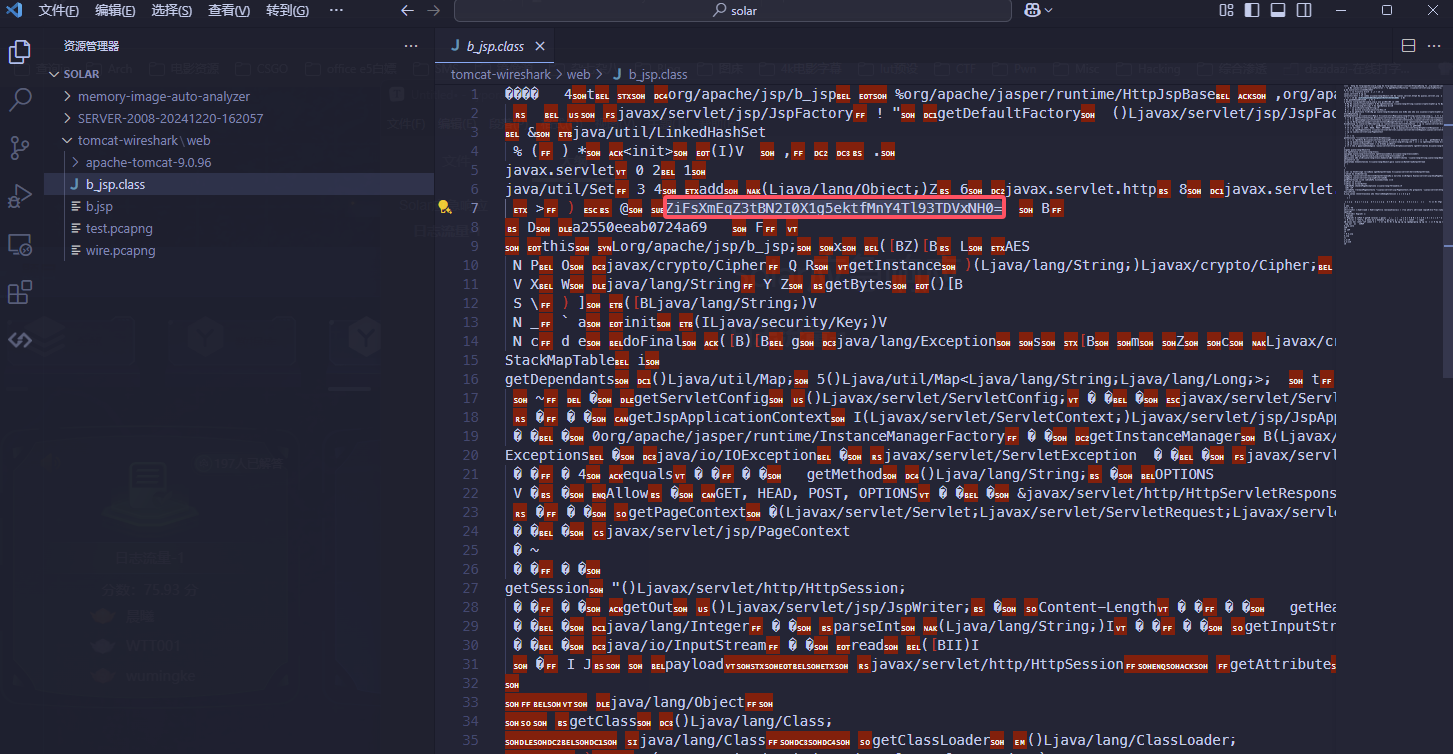Toggle the secondary side bar visibility

(x=1302, y=10)
